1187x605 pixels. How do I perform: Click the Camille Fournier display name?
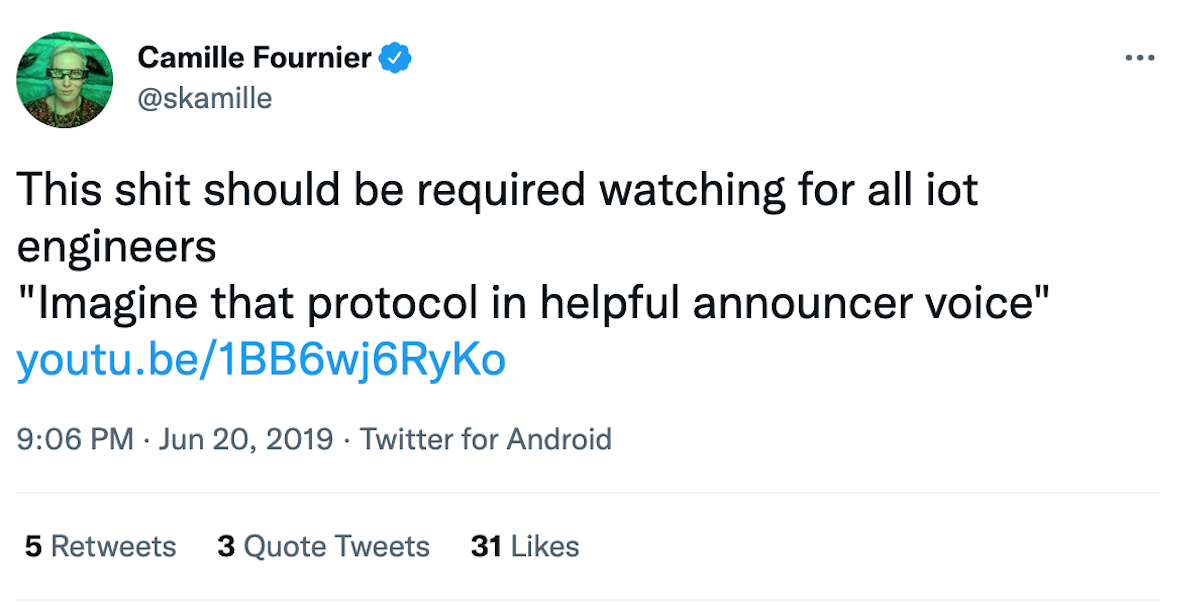click(256, 59)
